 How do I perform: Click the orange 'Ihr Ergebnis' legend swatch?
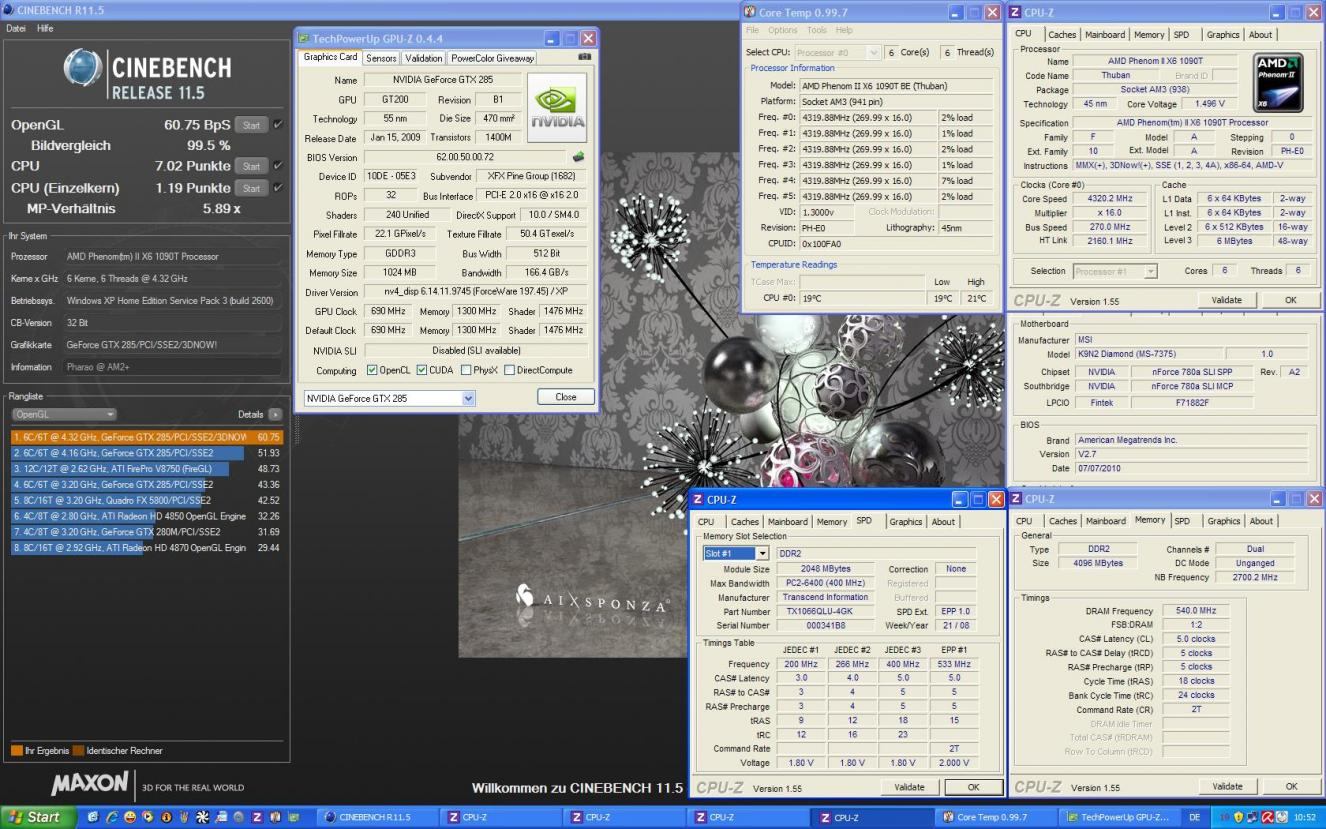tap(17, 750)
